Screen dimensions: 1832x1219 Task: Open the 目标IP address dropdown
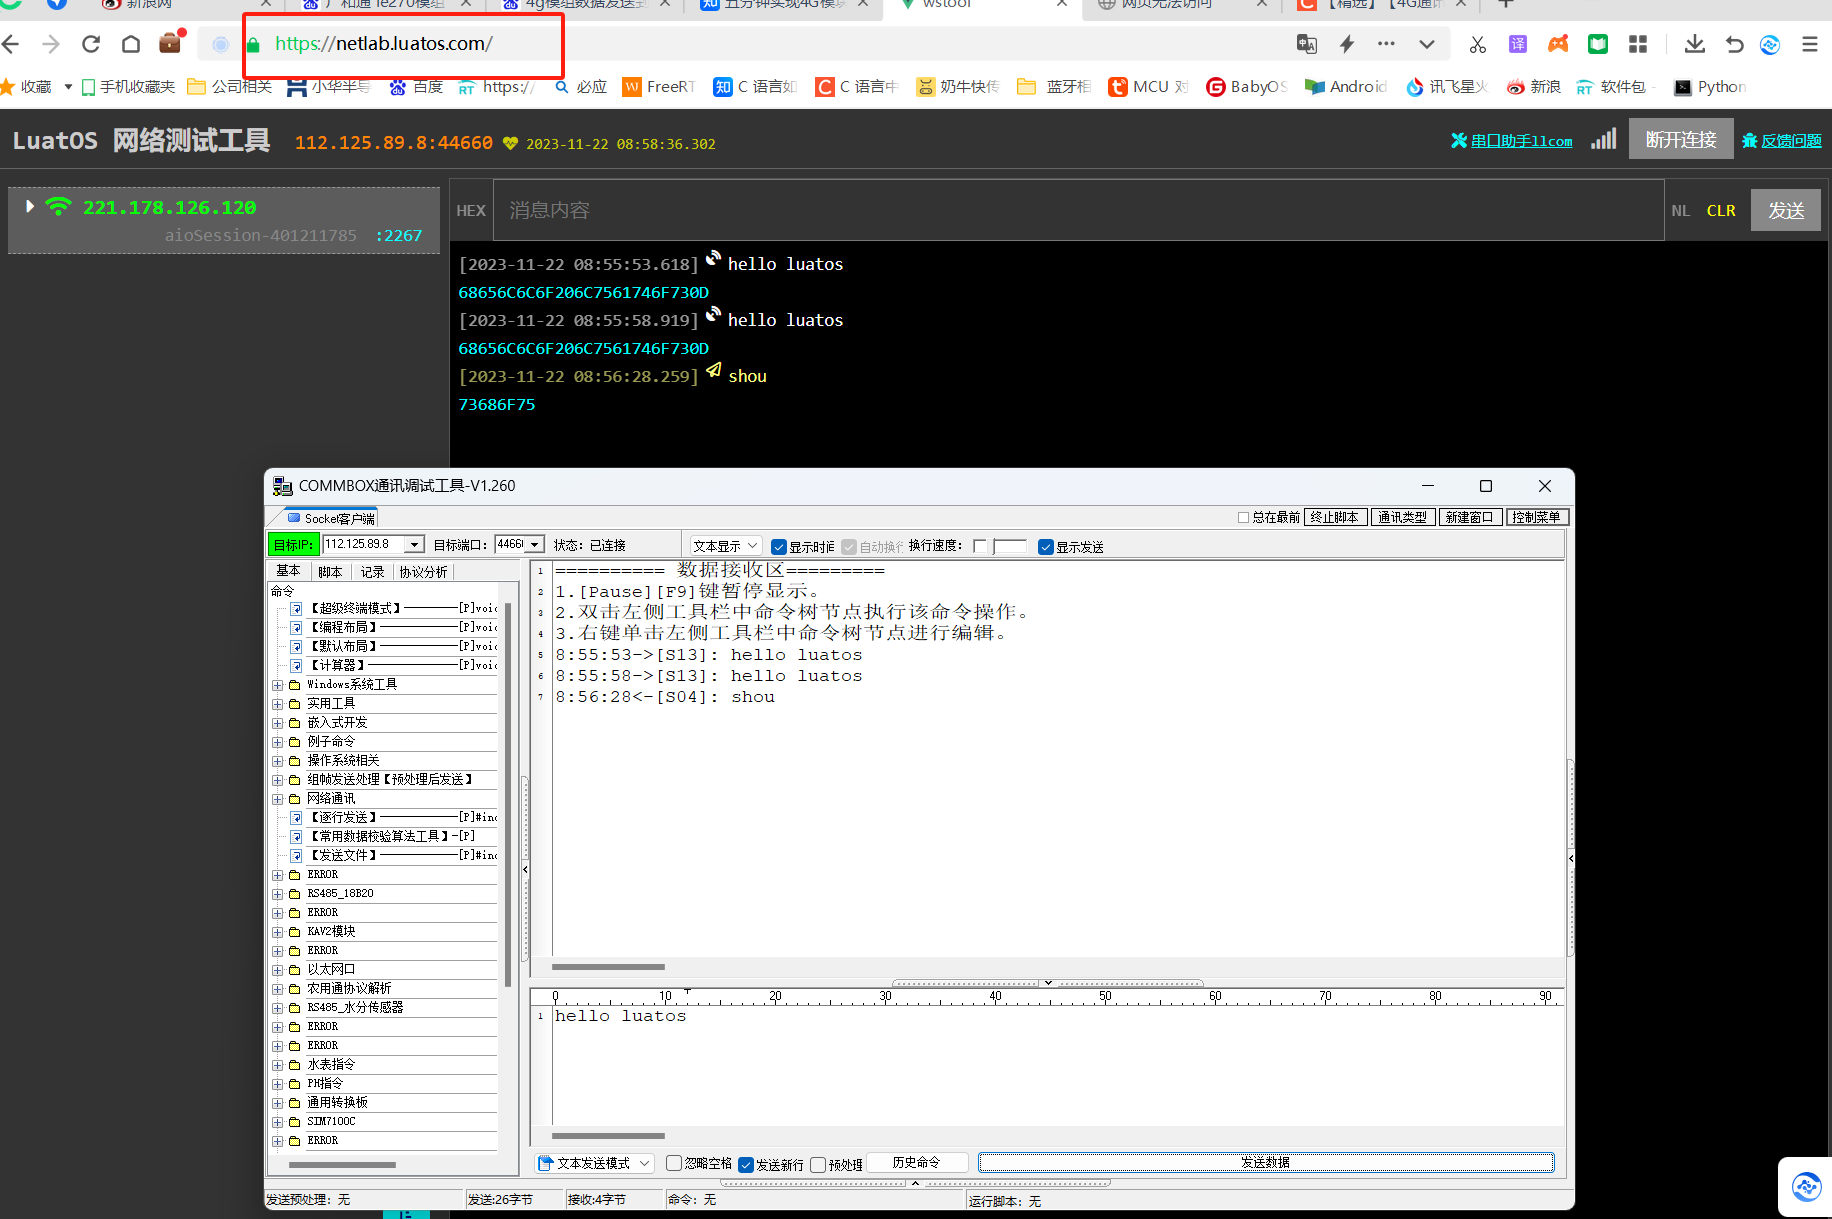tap(414, 544)
